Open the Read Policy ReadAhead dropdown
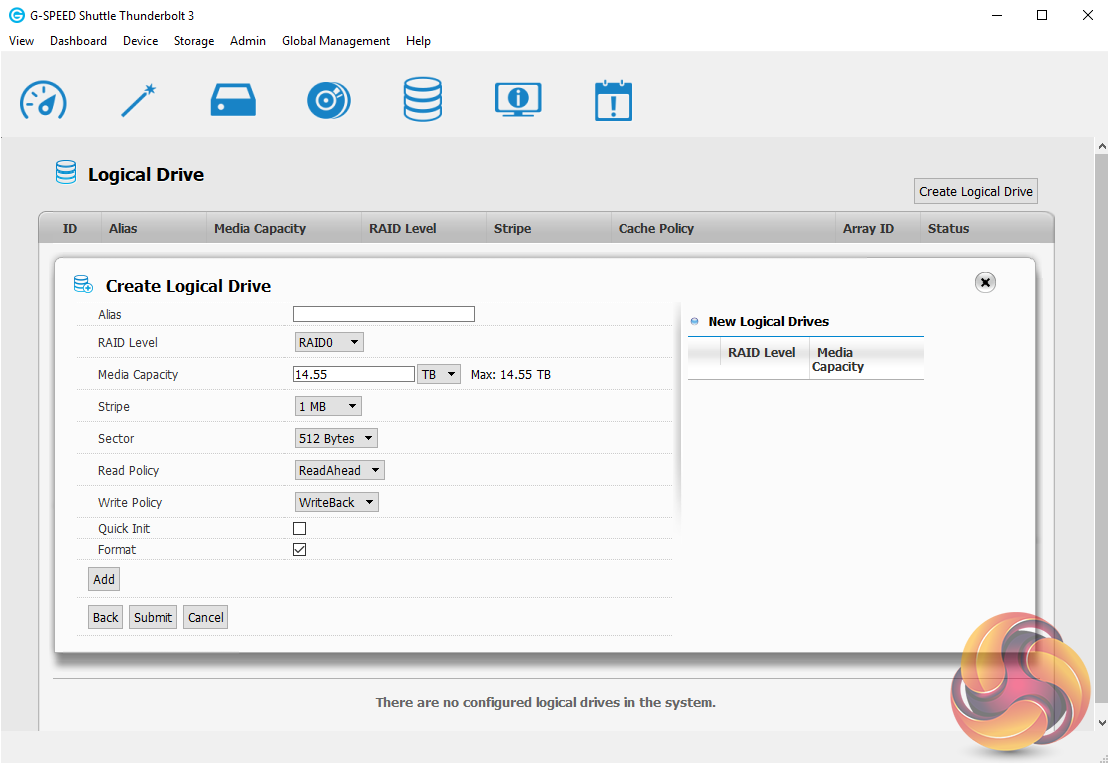This screenshot has width=1108, height=766. 339,471
